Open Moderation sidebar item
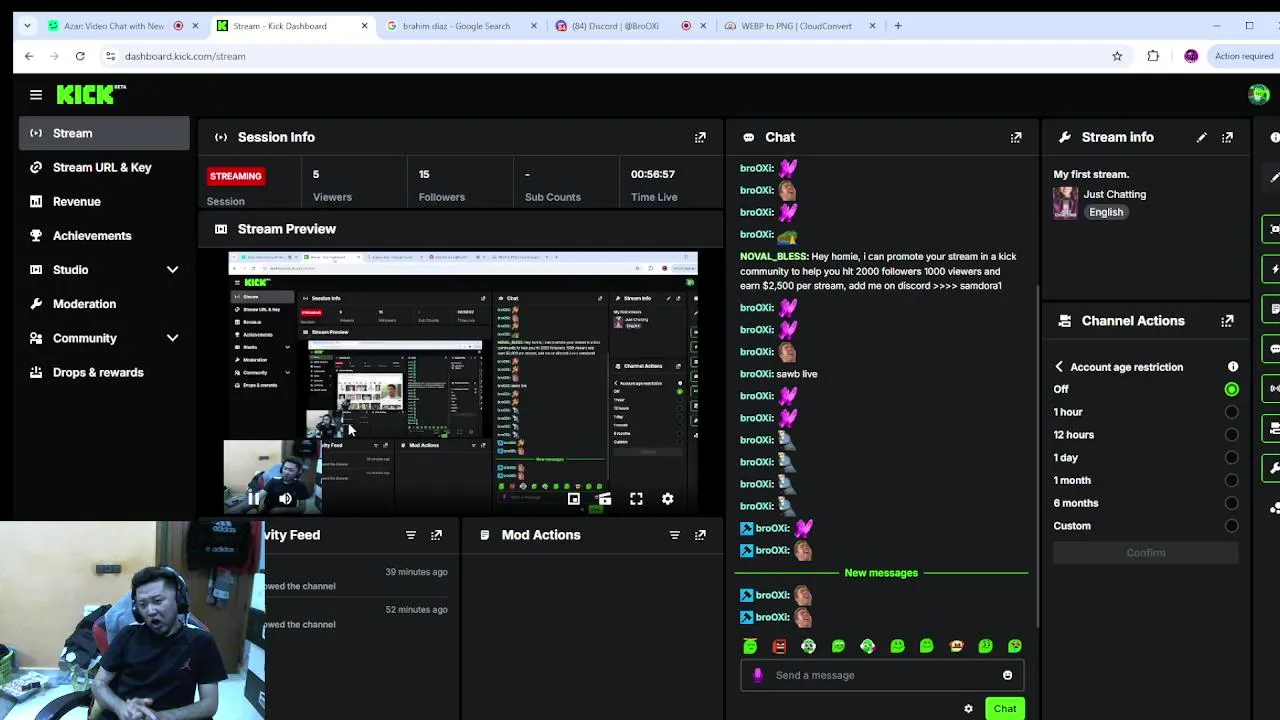The width and height of the screenshot is (1280, 720). coord(104,304)
